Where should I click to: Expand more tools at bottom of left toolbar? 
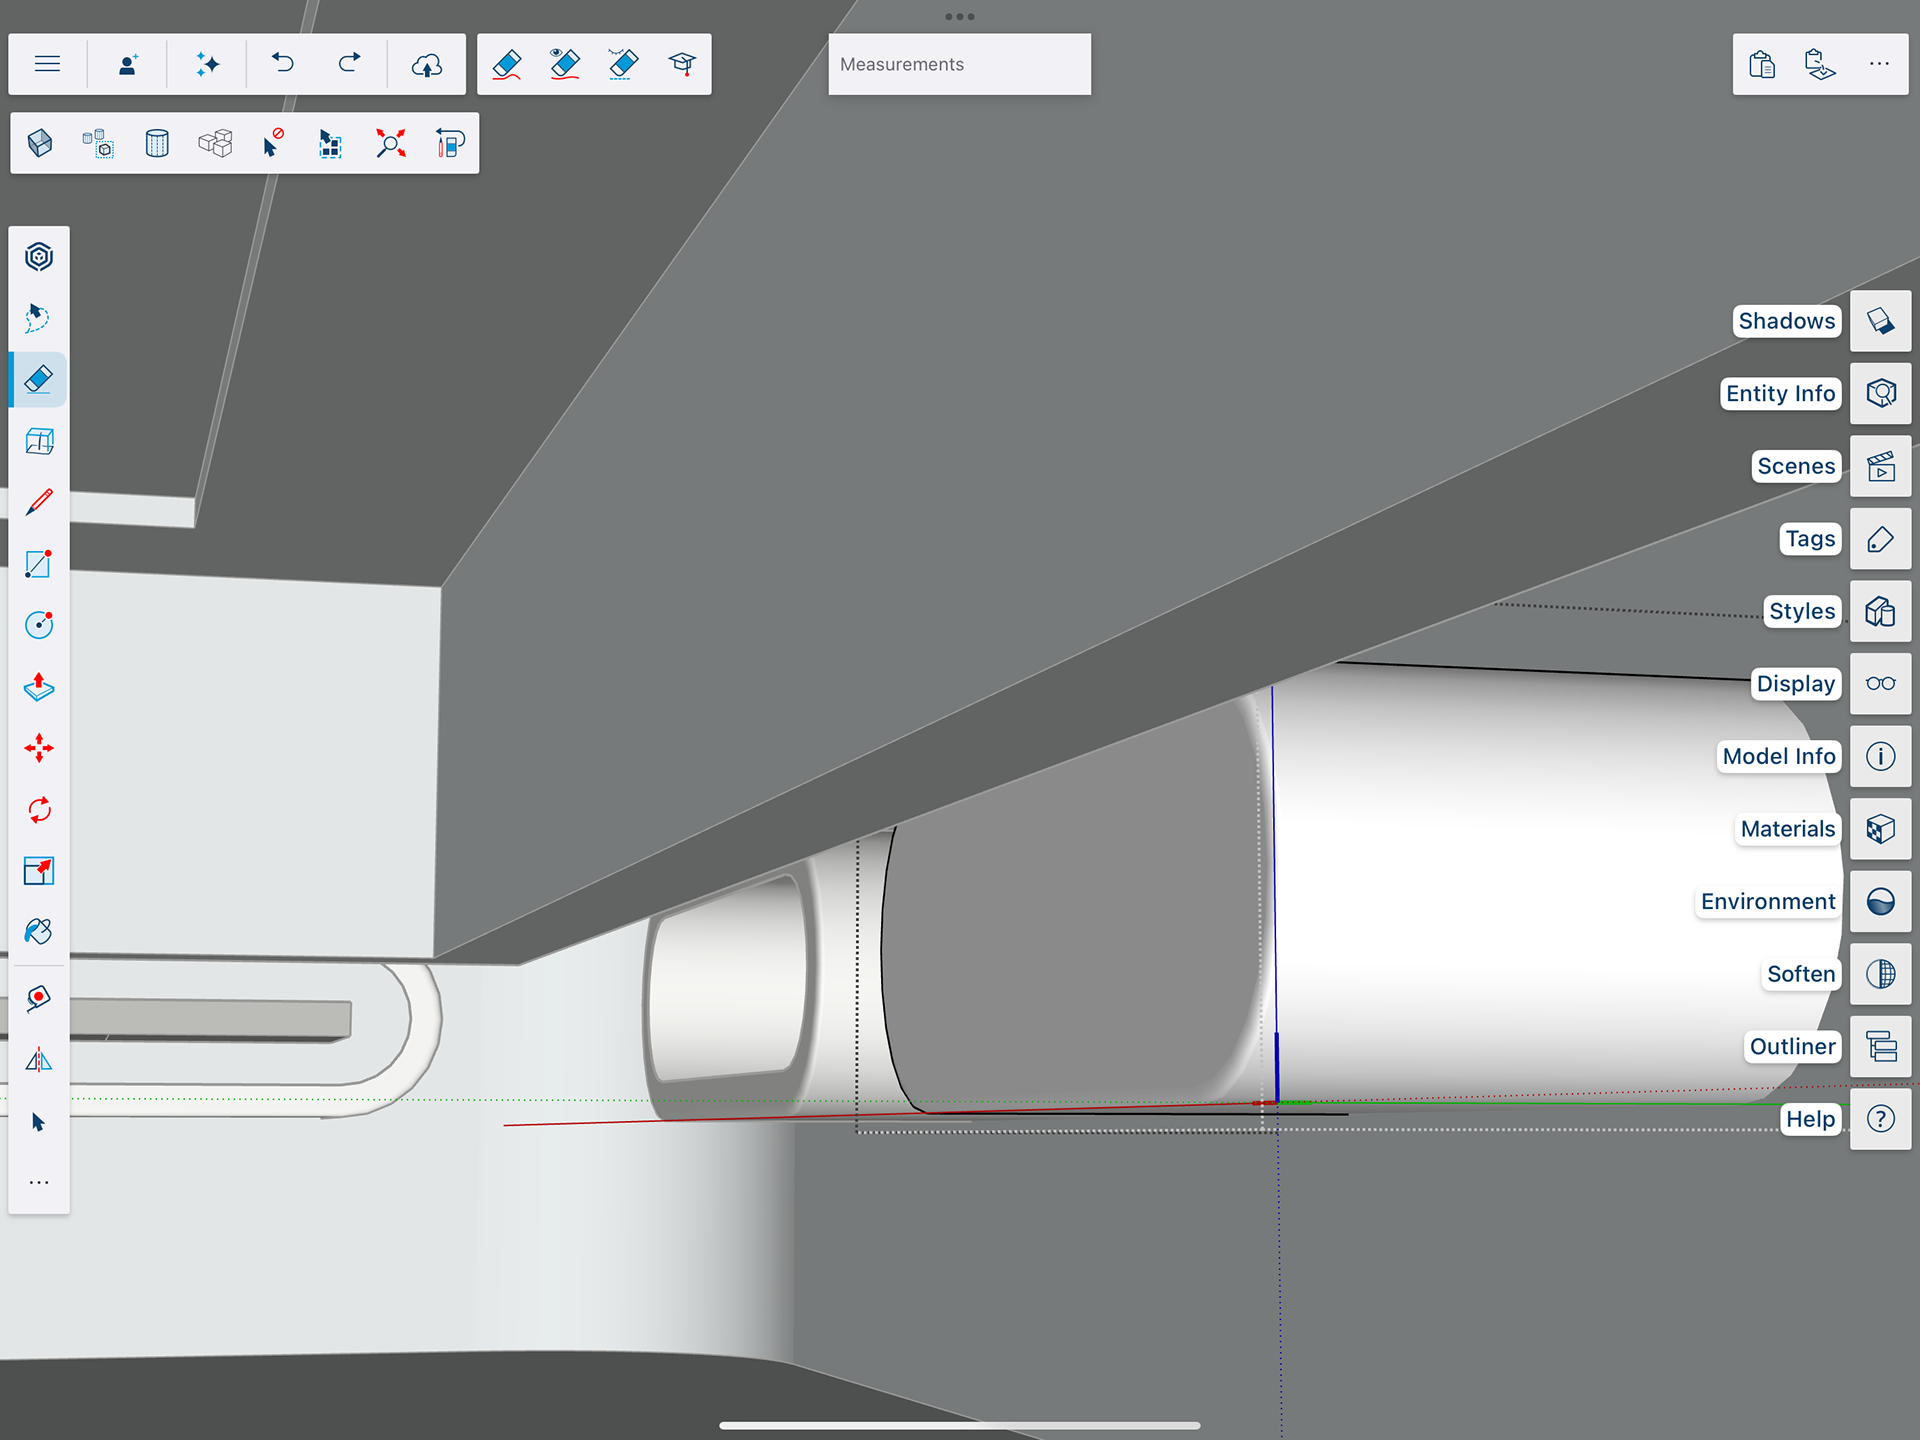point(39,1183)
